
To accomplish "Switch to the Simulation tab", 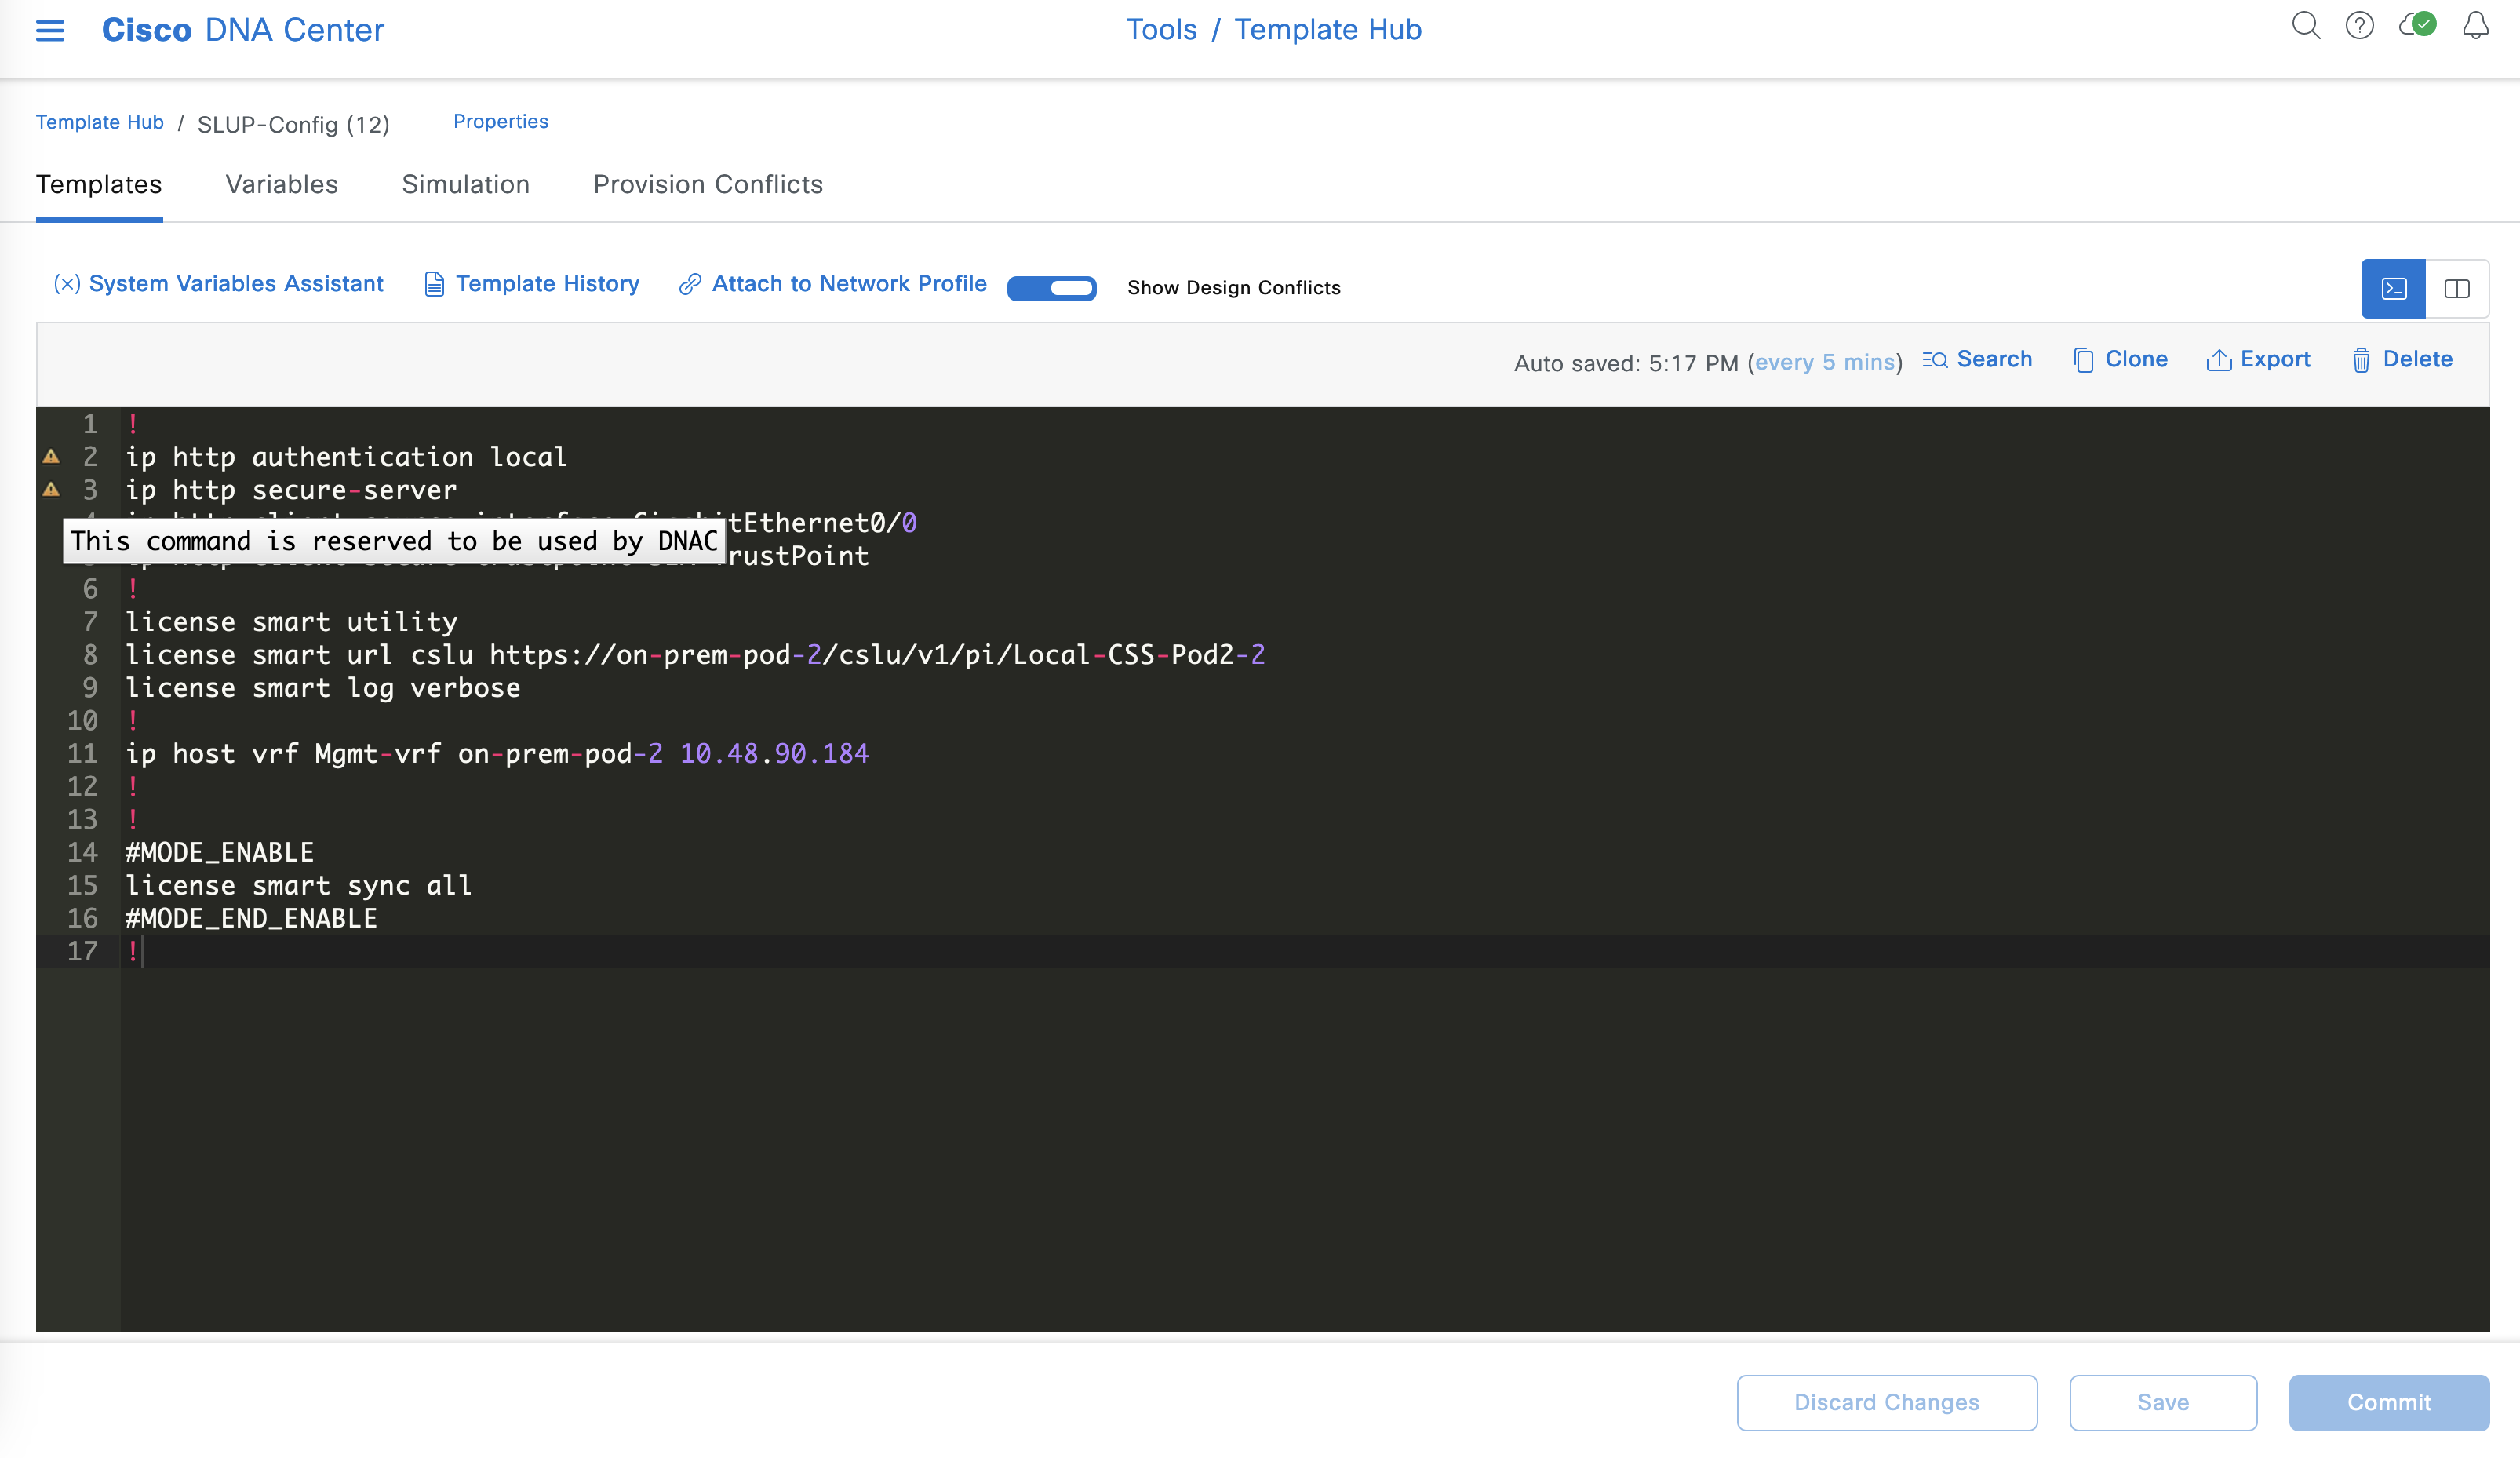I will 465,185.
